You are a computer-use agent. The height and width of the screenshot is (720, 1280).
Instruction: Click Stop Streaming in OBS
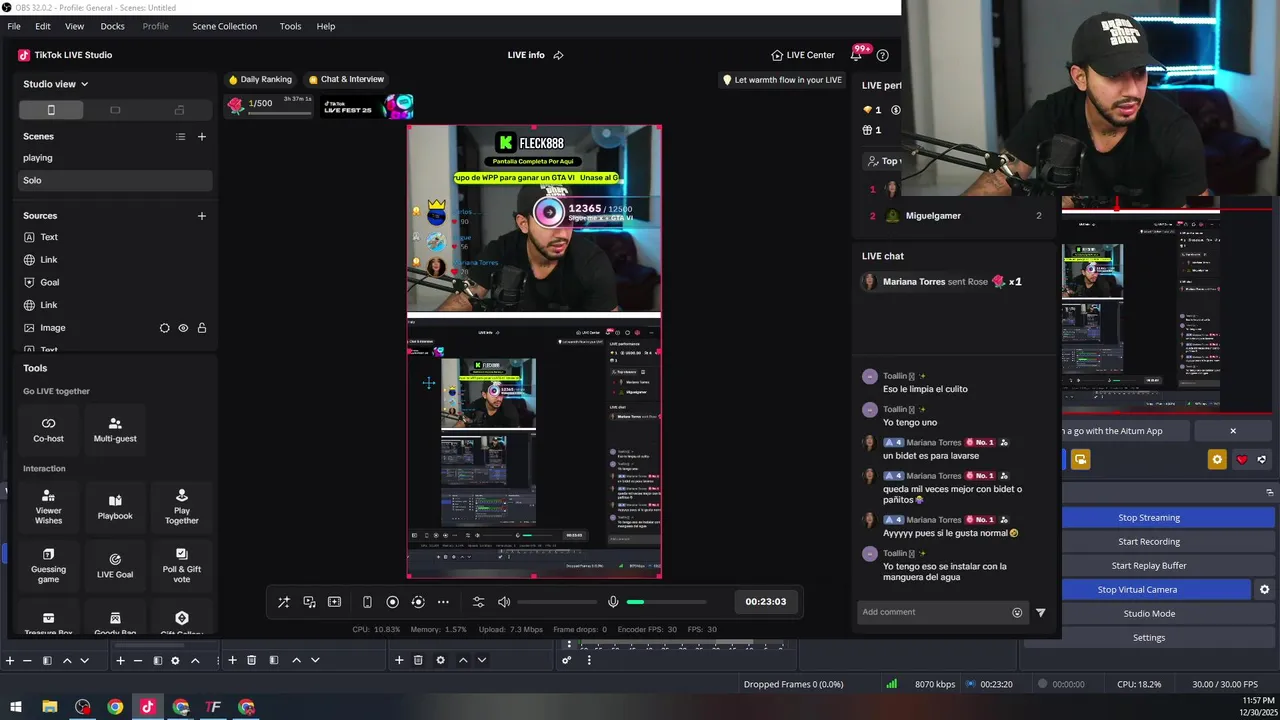coord(1149,518)
